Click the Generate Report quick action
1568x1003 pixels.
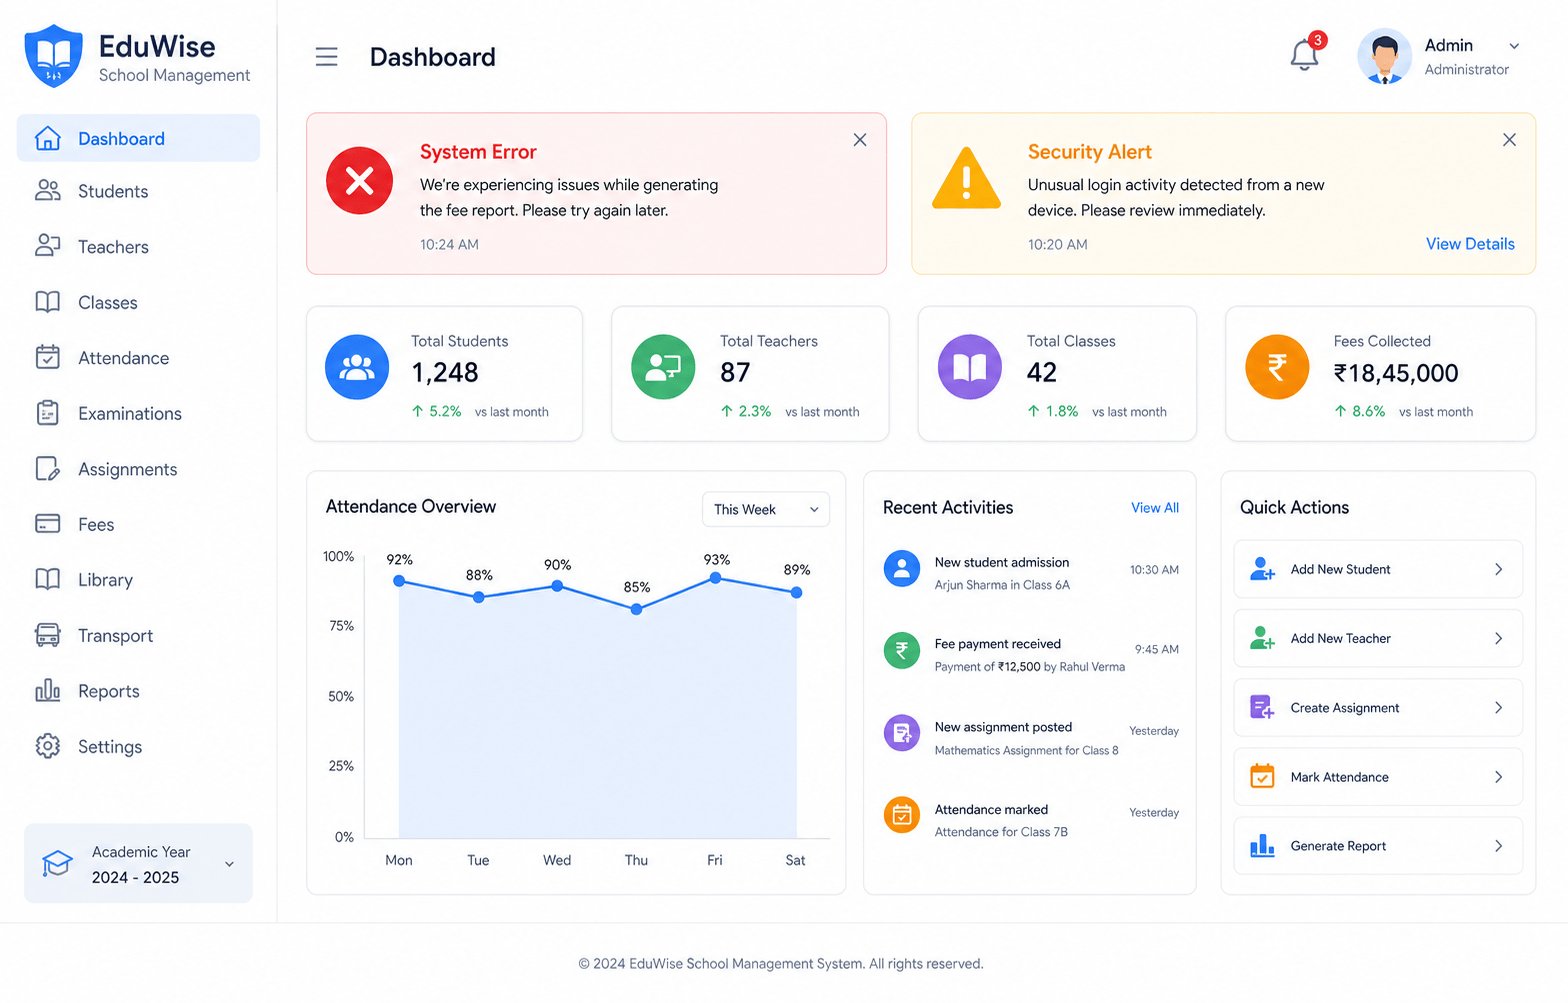click(x=1378, y=846)
